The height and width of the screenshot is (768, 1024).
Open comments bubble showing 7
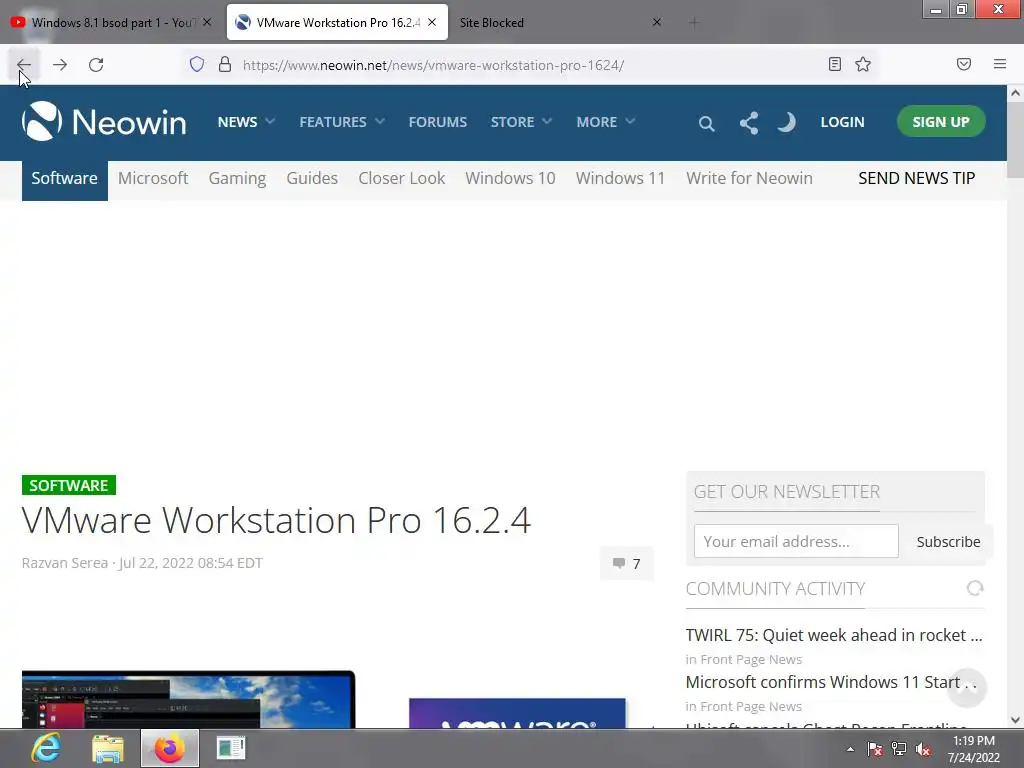pyautogui.click(x=626, y=564)
